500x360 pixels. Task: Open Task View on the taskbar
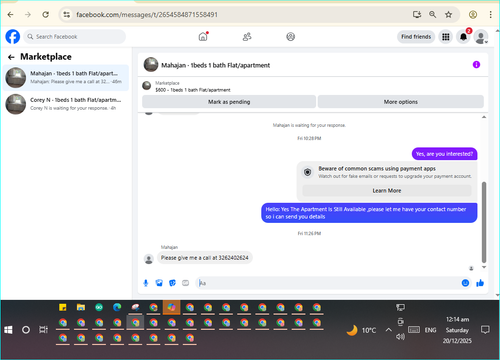pyautogui.click(x=43, y=330)
